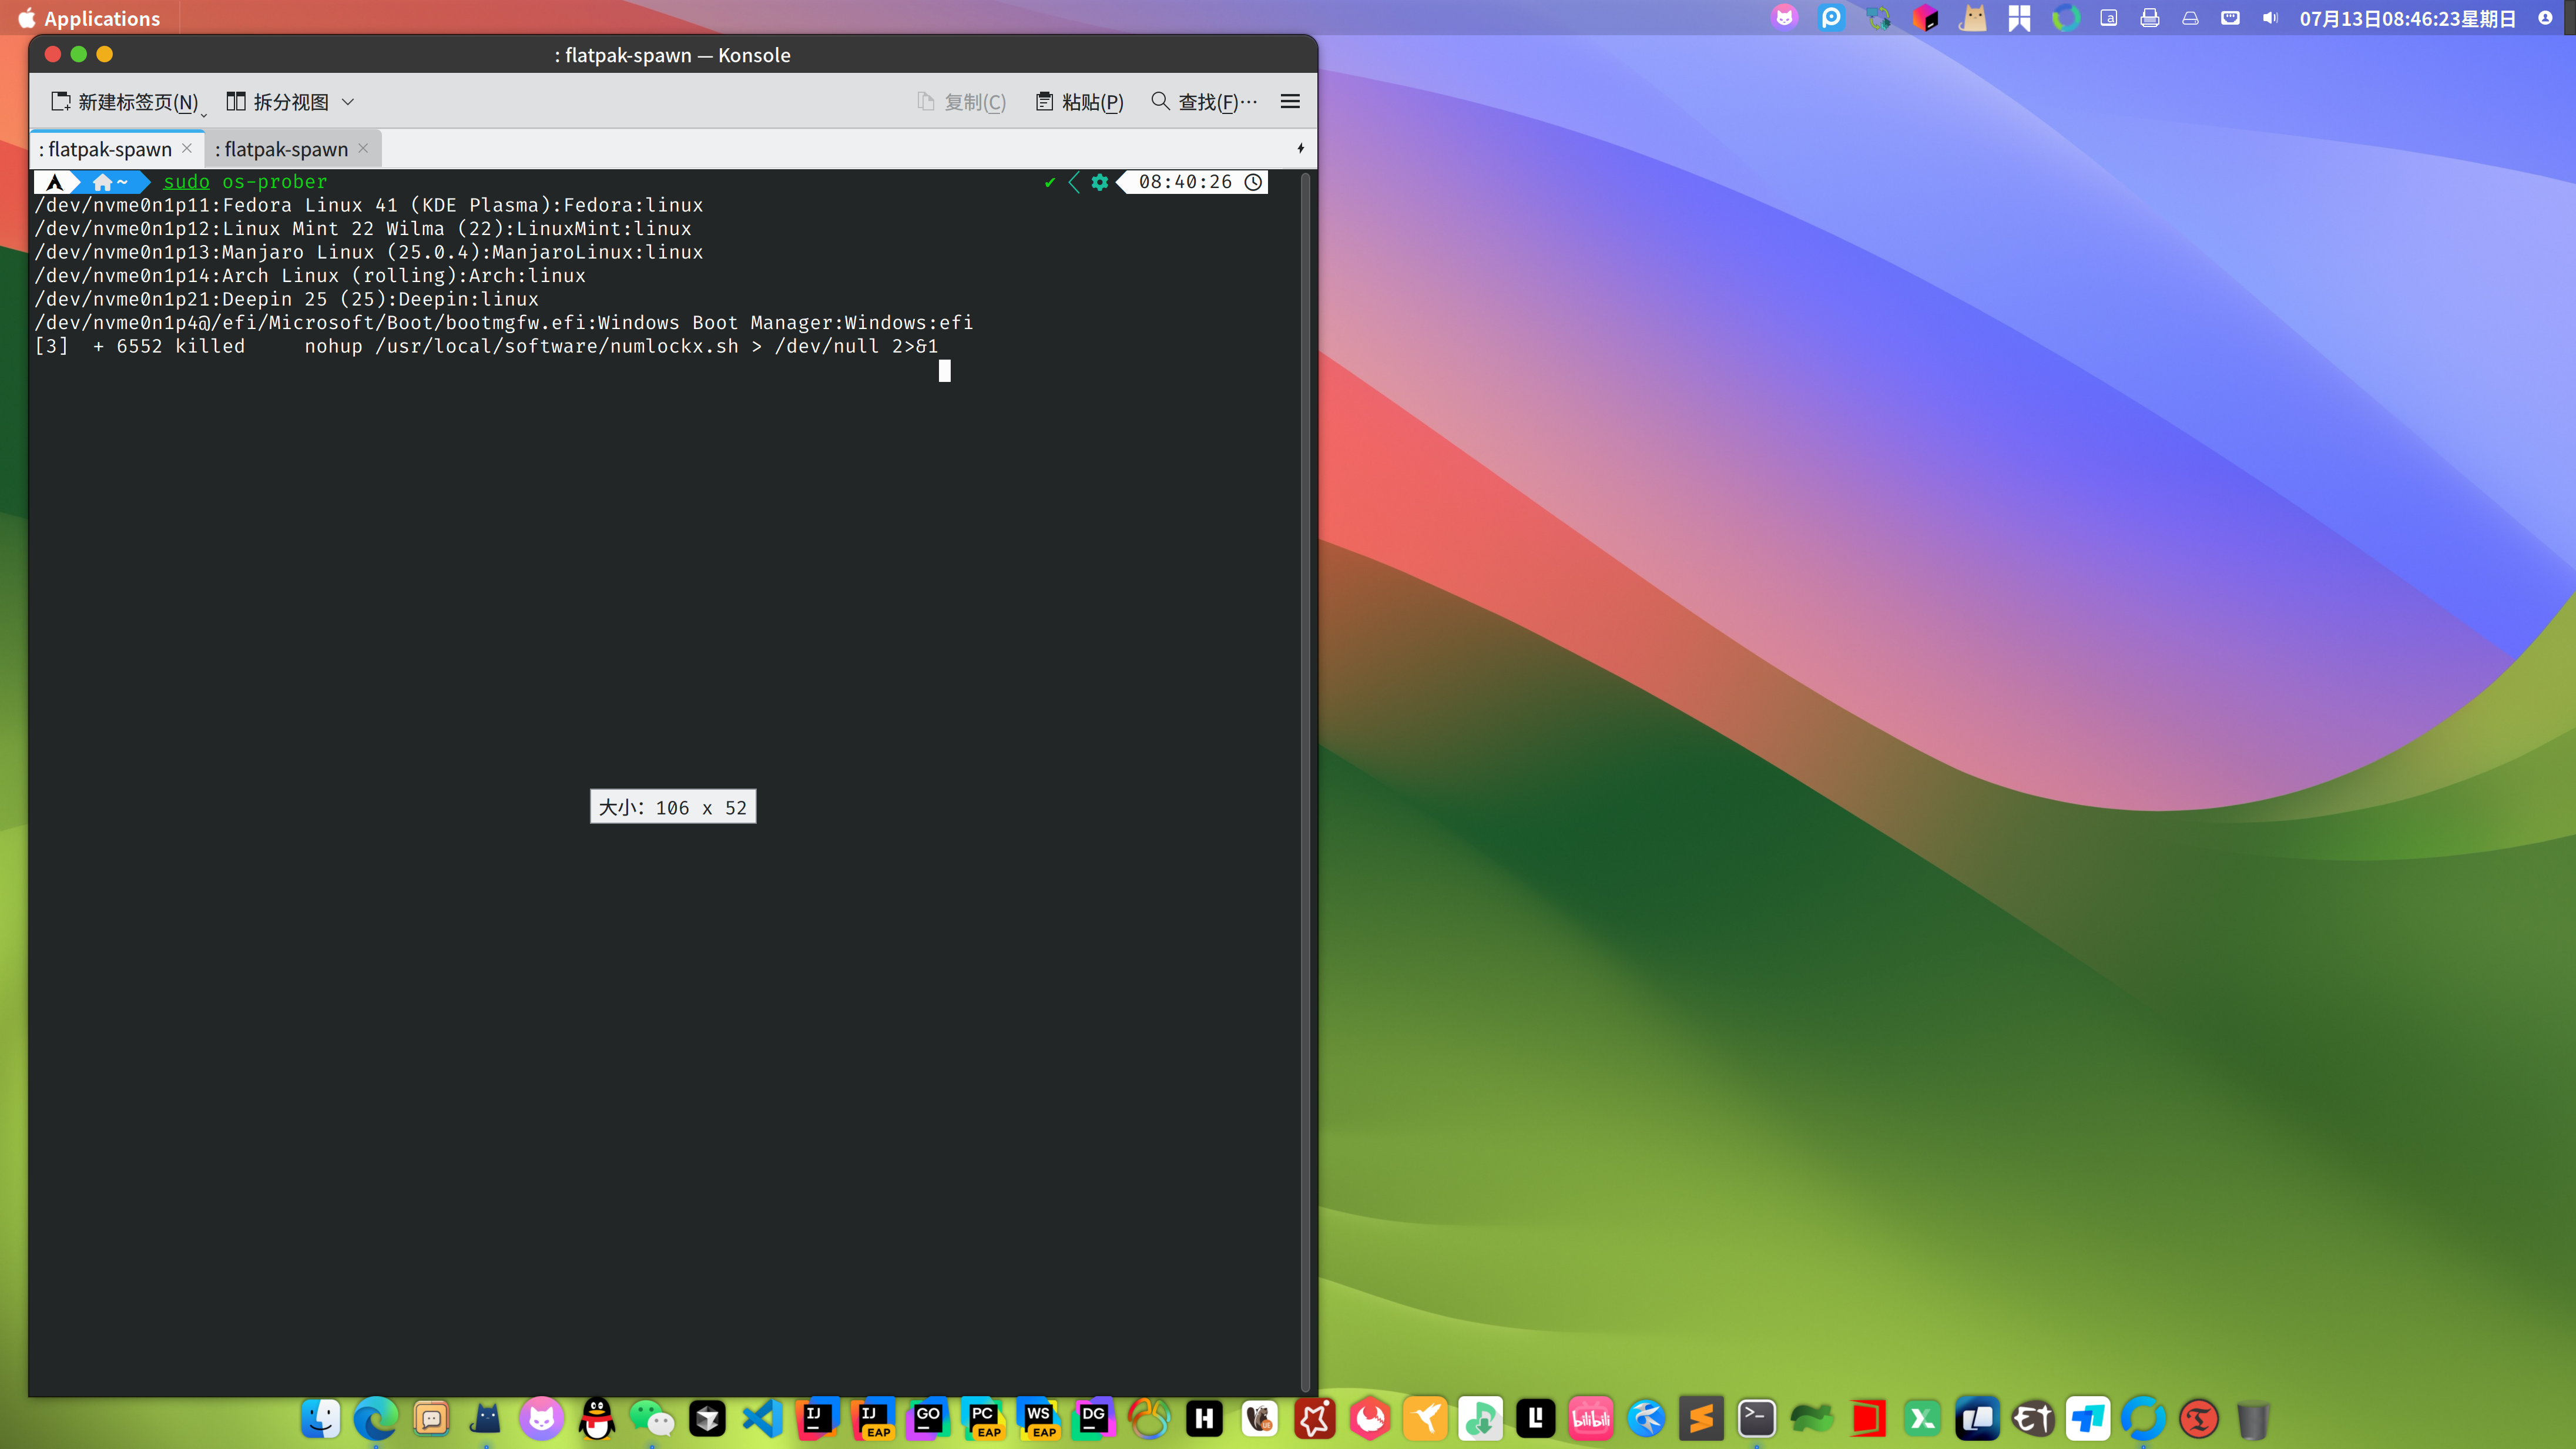Open the terminal icon in the dock
Image resolution: width=2576 pixels, height=1449 pixels.
(1757, 1418)
